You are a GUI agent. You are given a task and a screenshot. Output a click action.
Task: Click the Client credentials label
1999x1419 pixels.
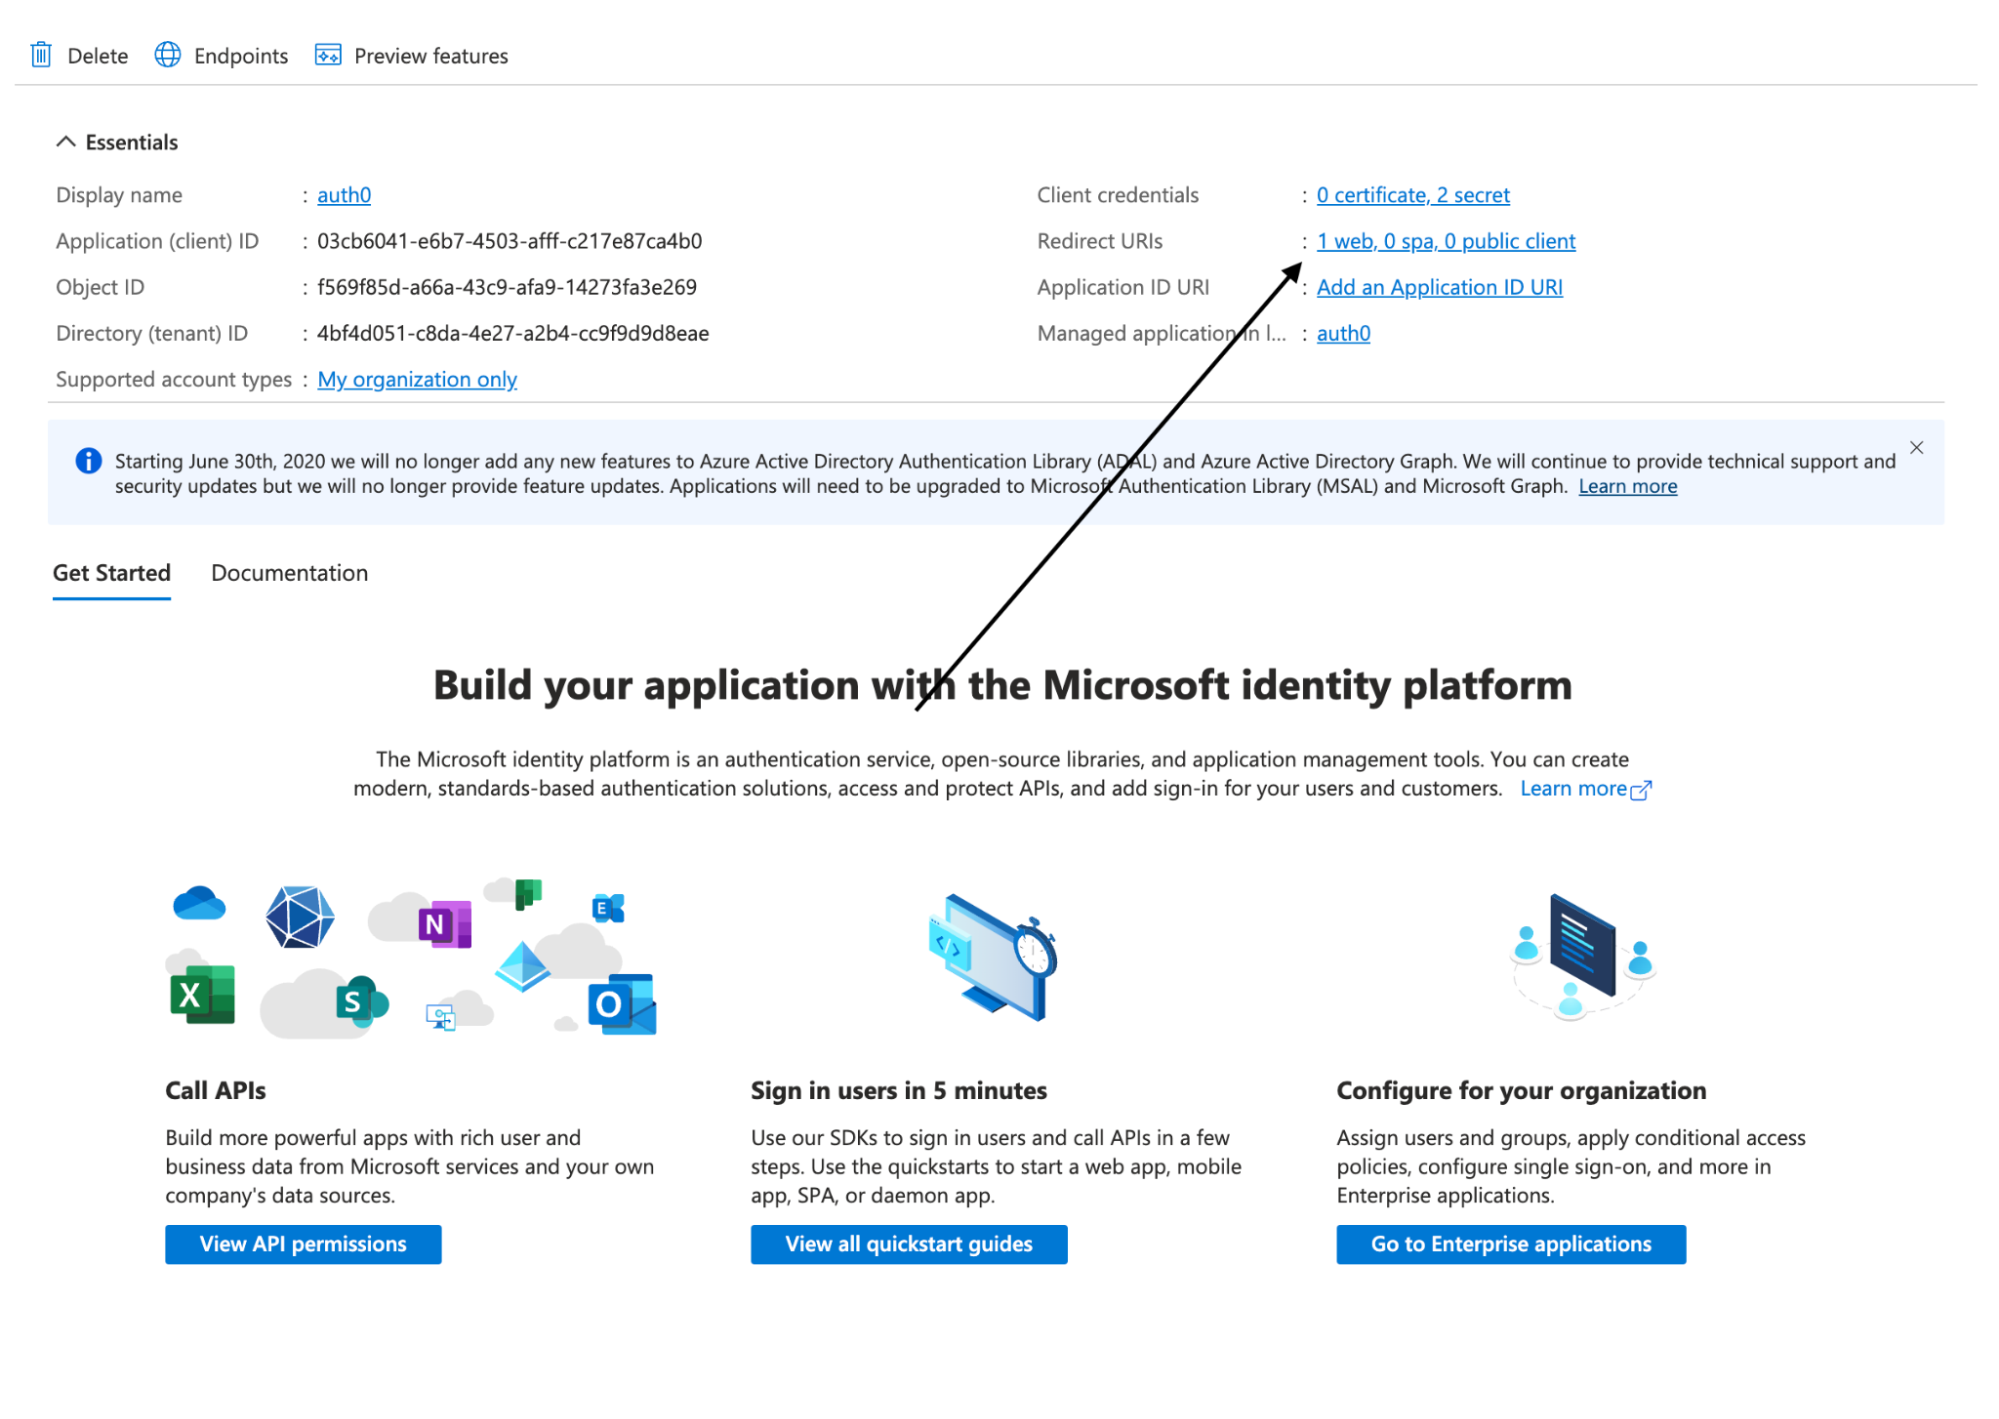1117,195
